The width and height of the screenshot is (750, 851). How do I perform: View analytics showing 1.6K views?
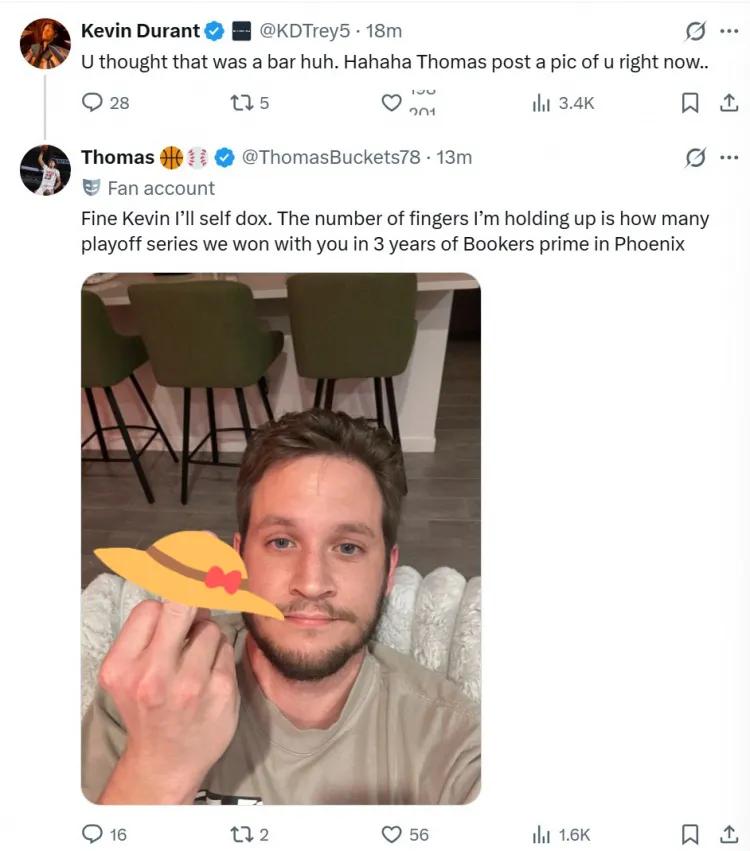[542, 834]
